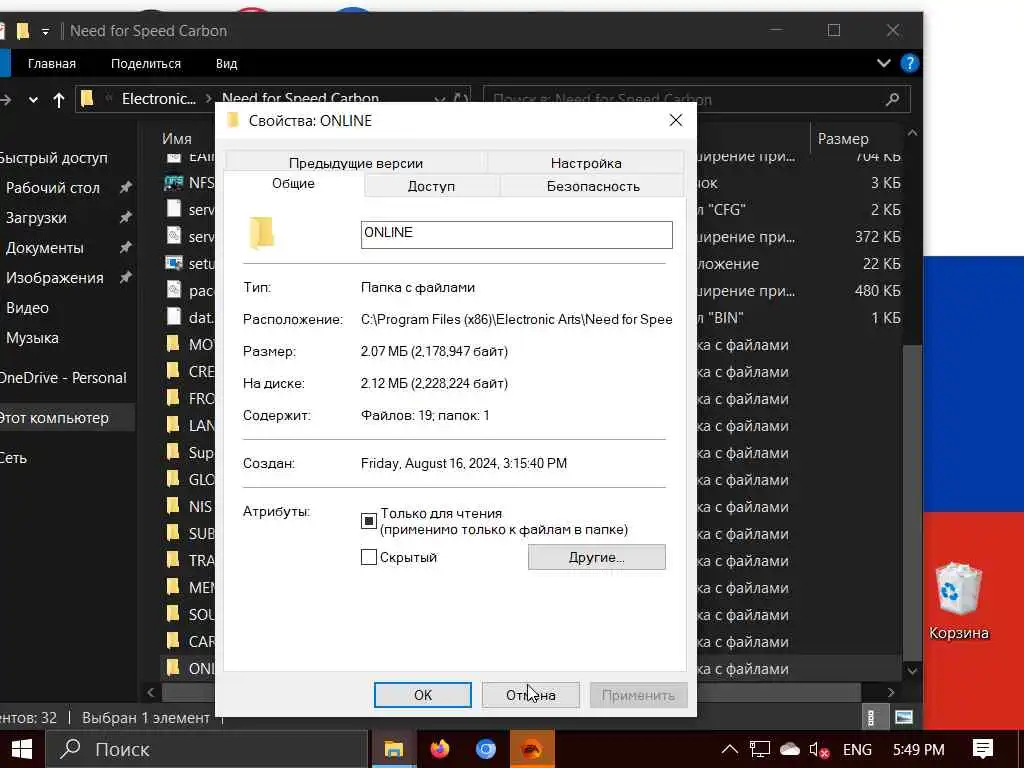
Task: Expand the Explorer ribbon with the chevron
Action: click(x=884, y=63)
